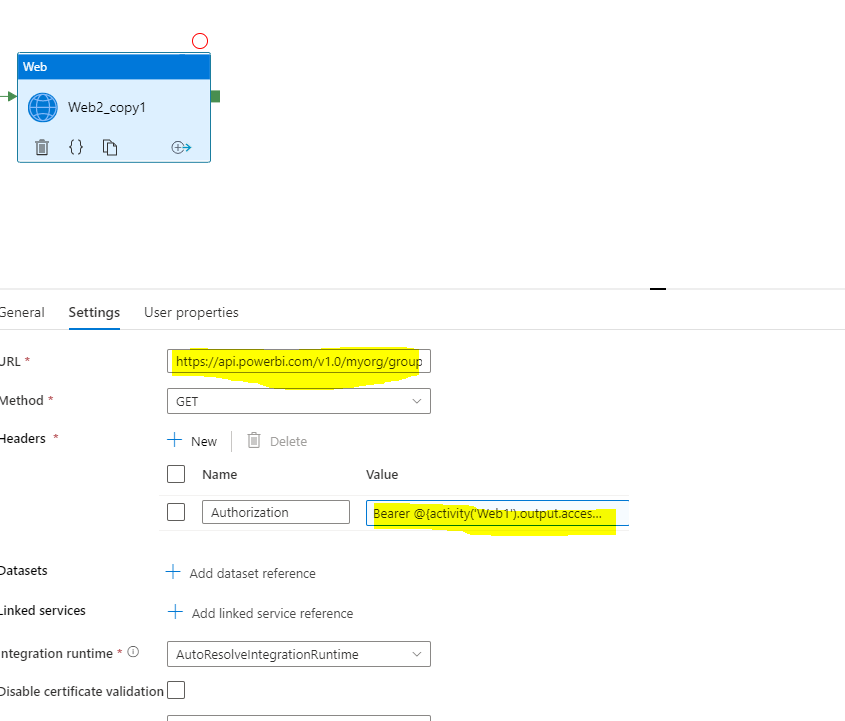Open the info tooltip beside Integration runtime

click(x=132, y=652)
